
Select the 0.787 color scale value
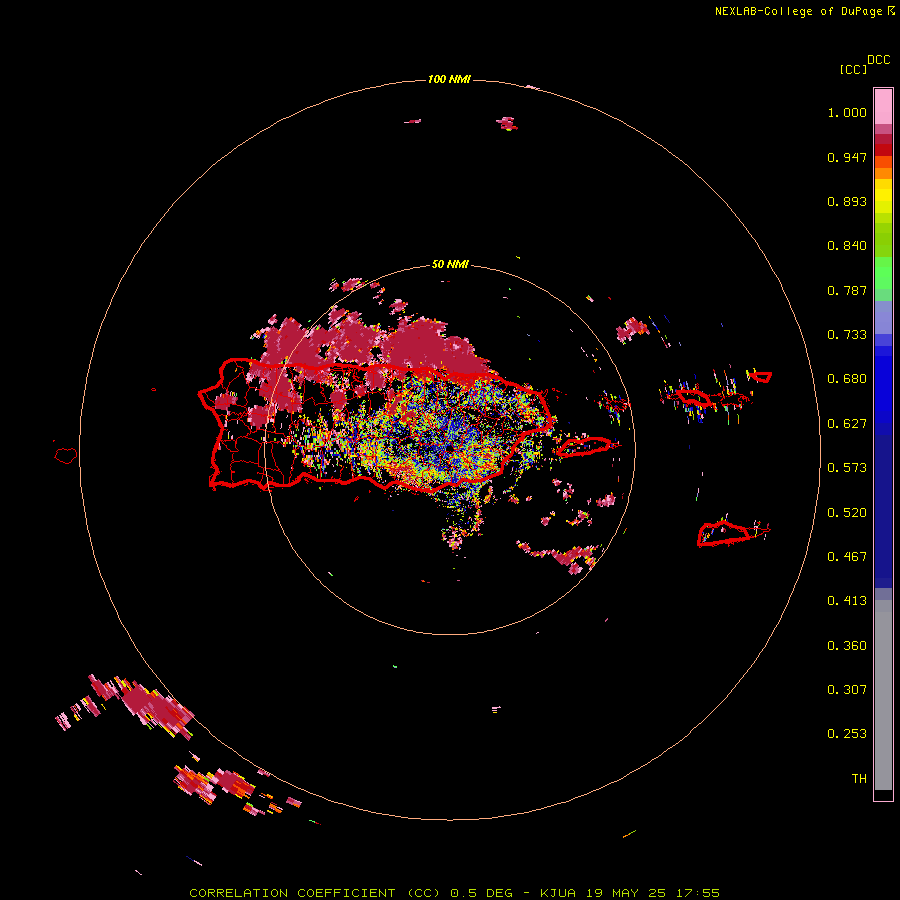point(847,290)
